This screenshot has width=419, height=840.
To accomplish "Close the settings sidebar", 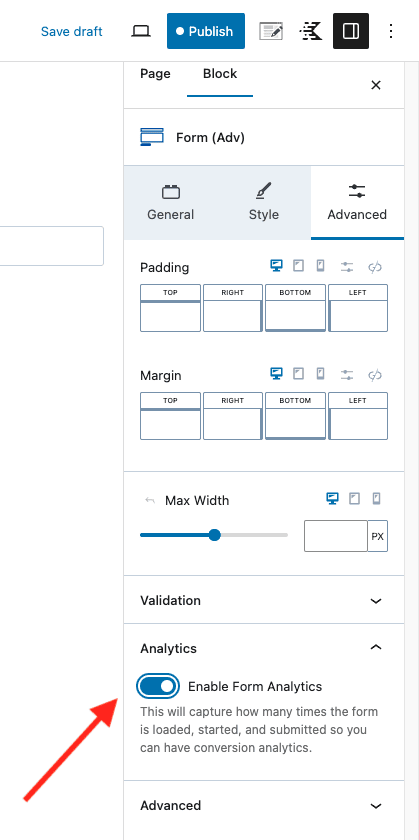I will coord(376,85).
